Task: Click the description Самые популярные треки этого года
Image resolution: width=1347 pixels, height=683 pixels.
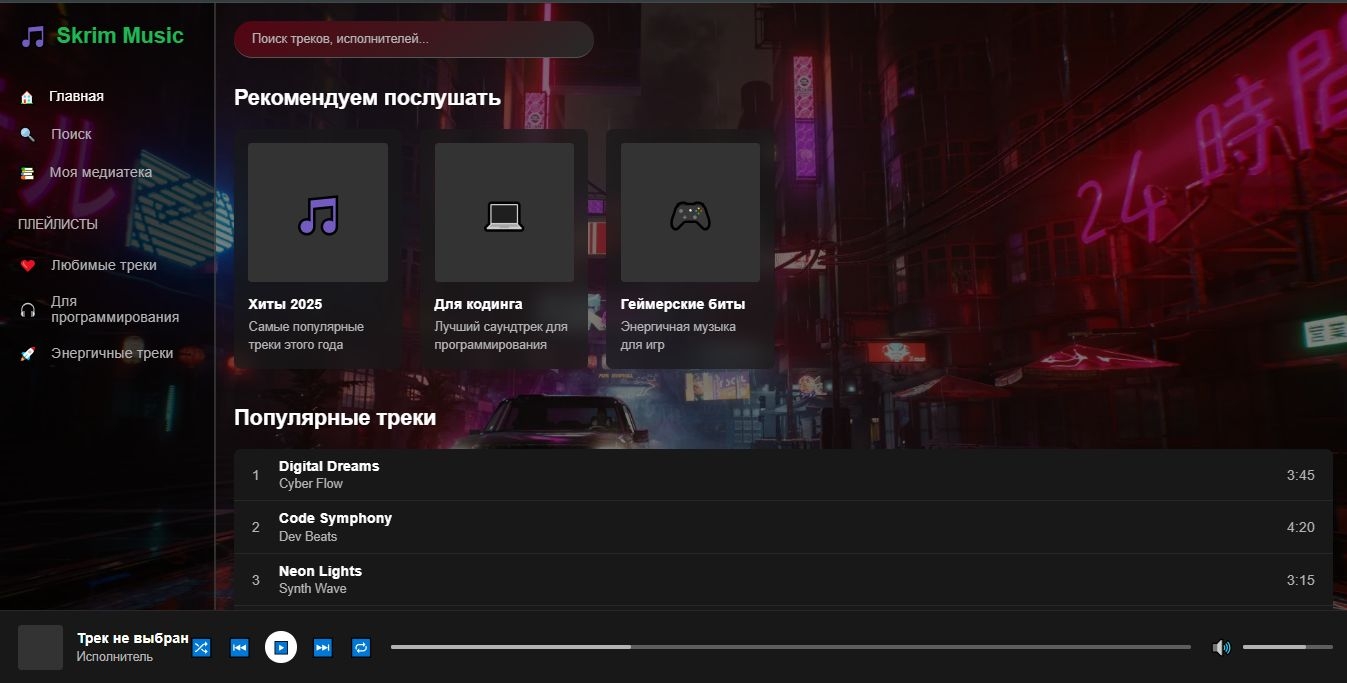Action: click(306, 336)
